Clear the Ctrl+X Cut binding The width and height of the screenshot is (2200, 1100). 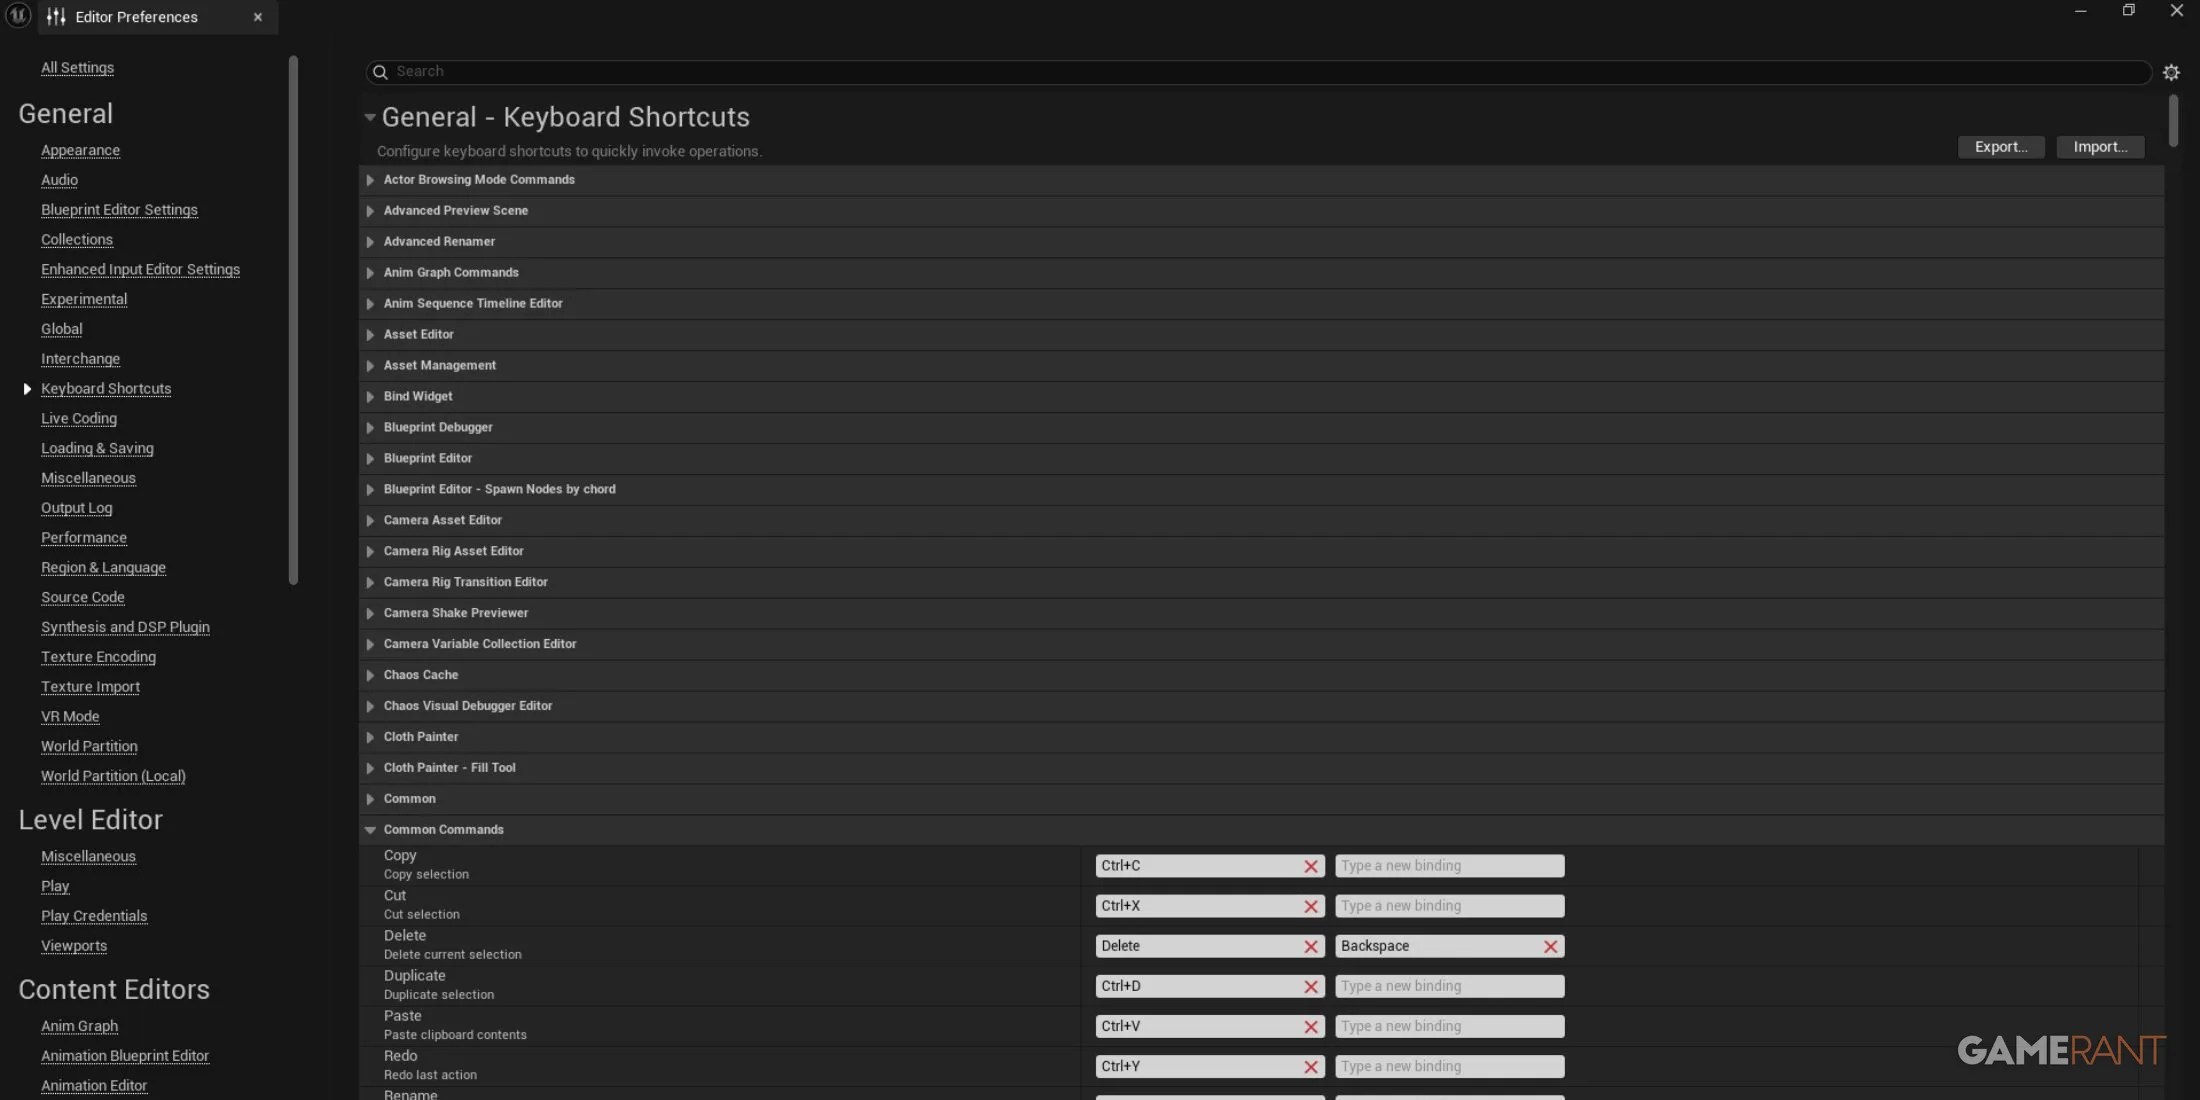click(1310, 906)
